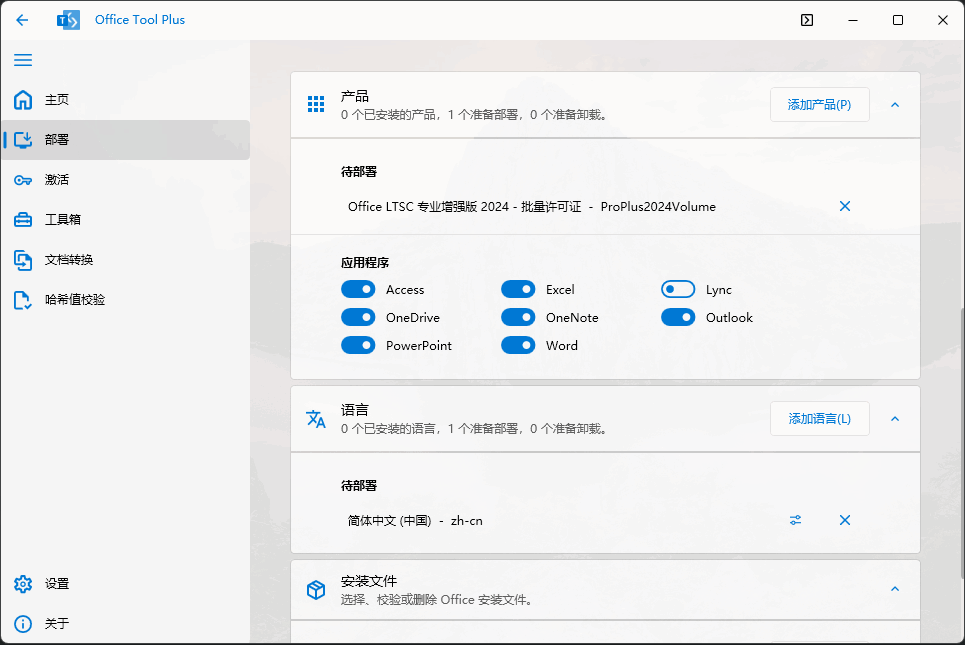Collapse the 语言 section chevron

(894, 419)
